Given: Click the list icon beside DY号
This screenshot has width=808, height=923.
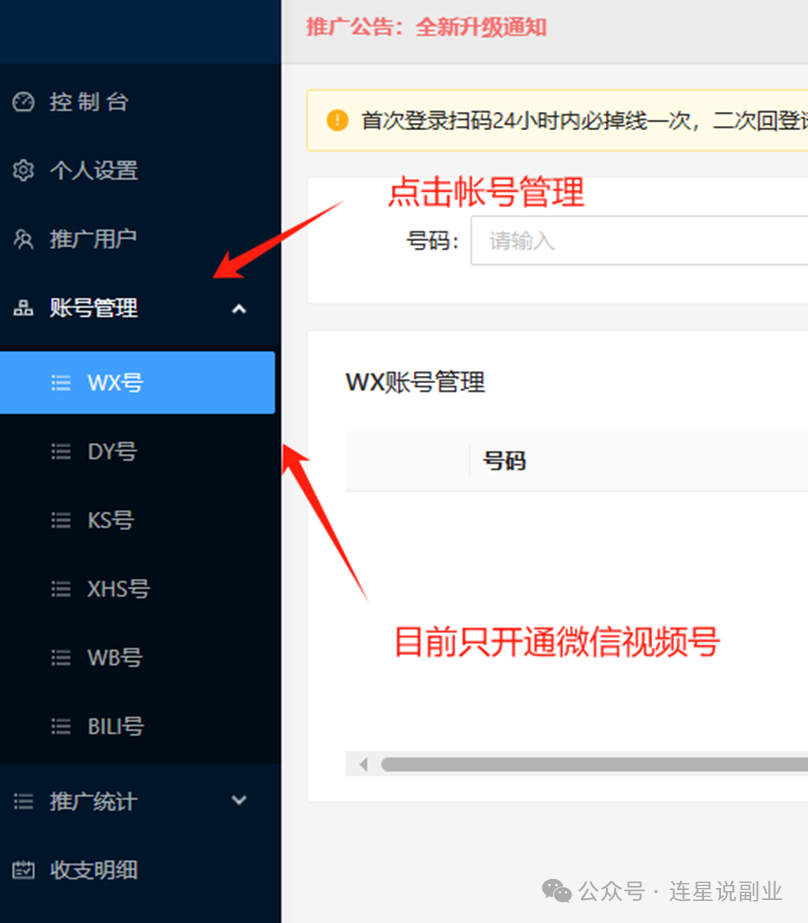Looking at the screenshot, I should click(61, 451).
